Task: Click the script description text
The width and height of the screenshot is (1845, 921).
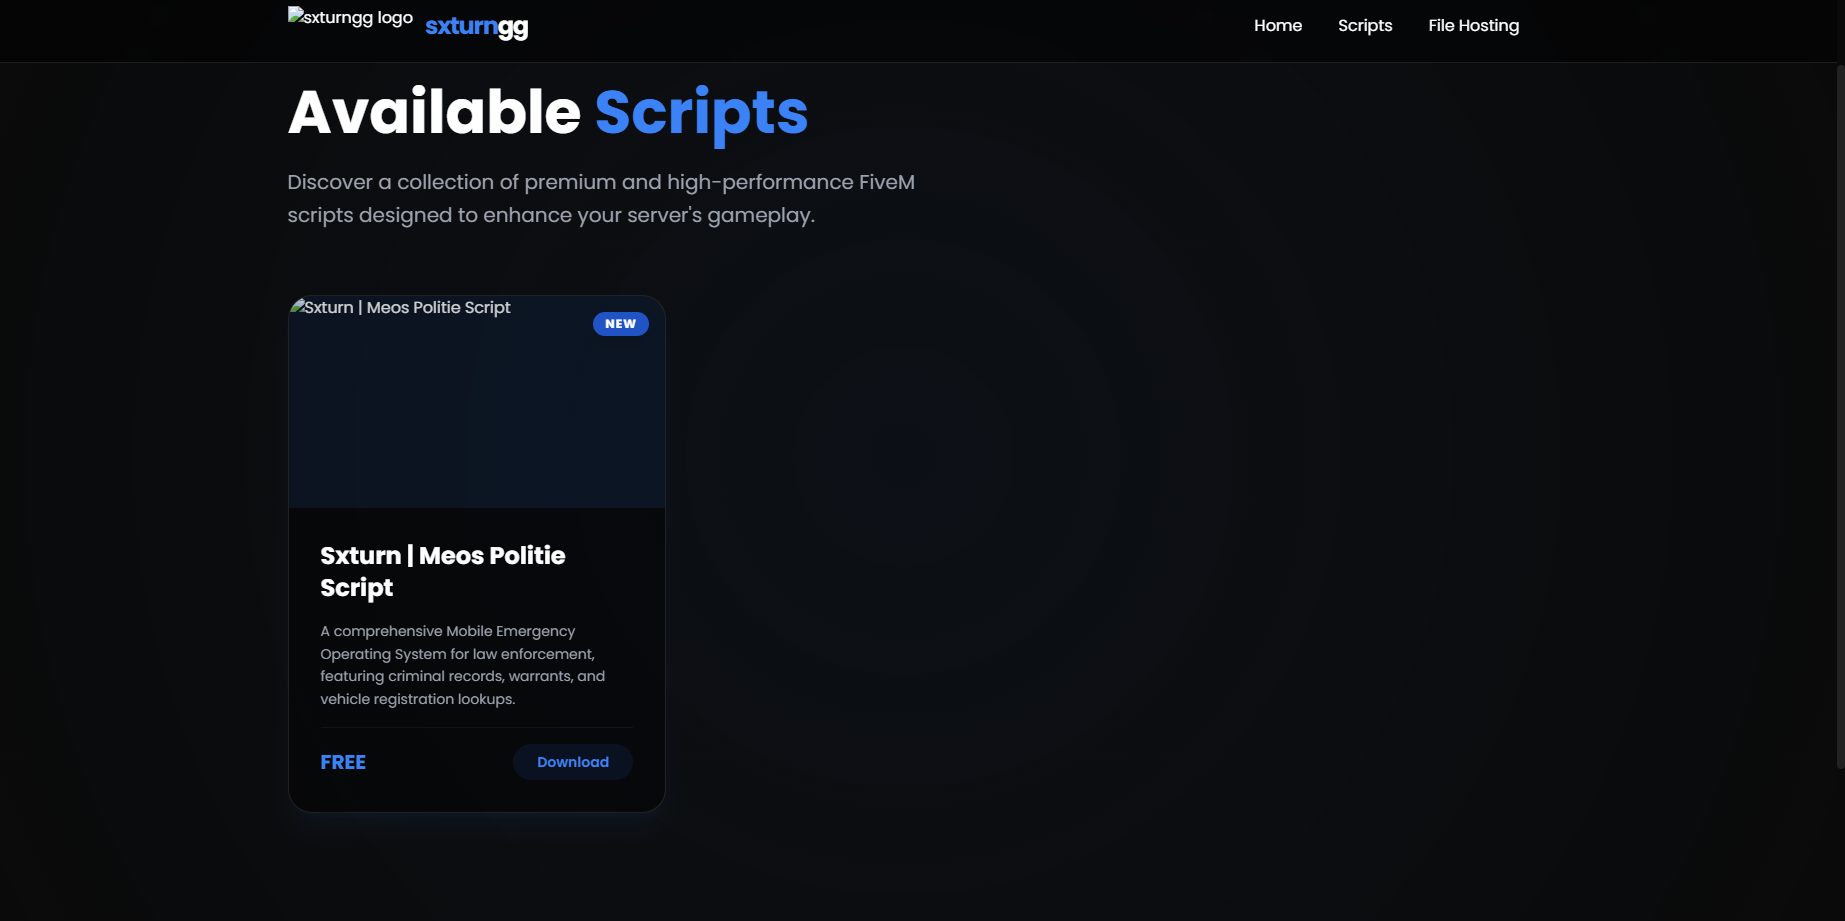Action: click(x=462, y=664)
